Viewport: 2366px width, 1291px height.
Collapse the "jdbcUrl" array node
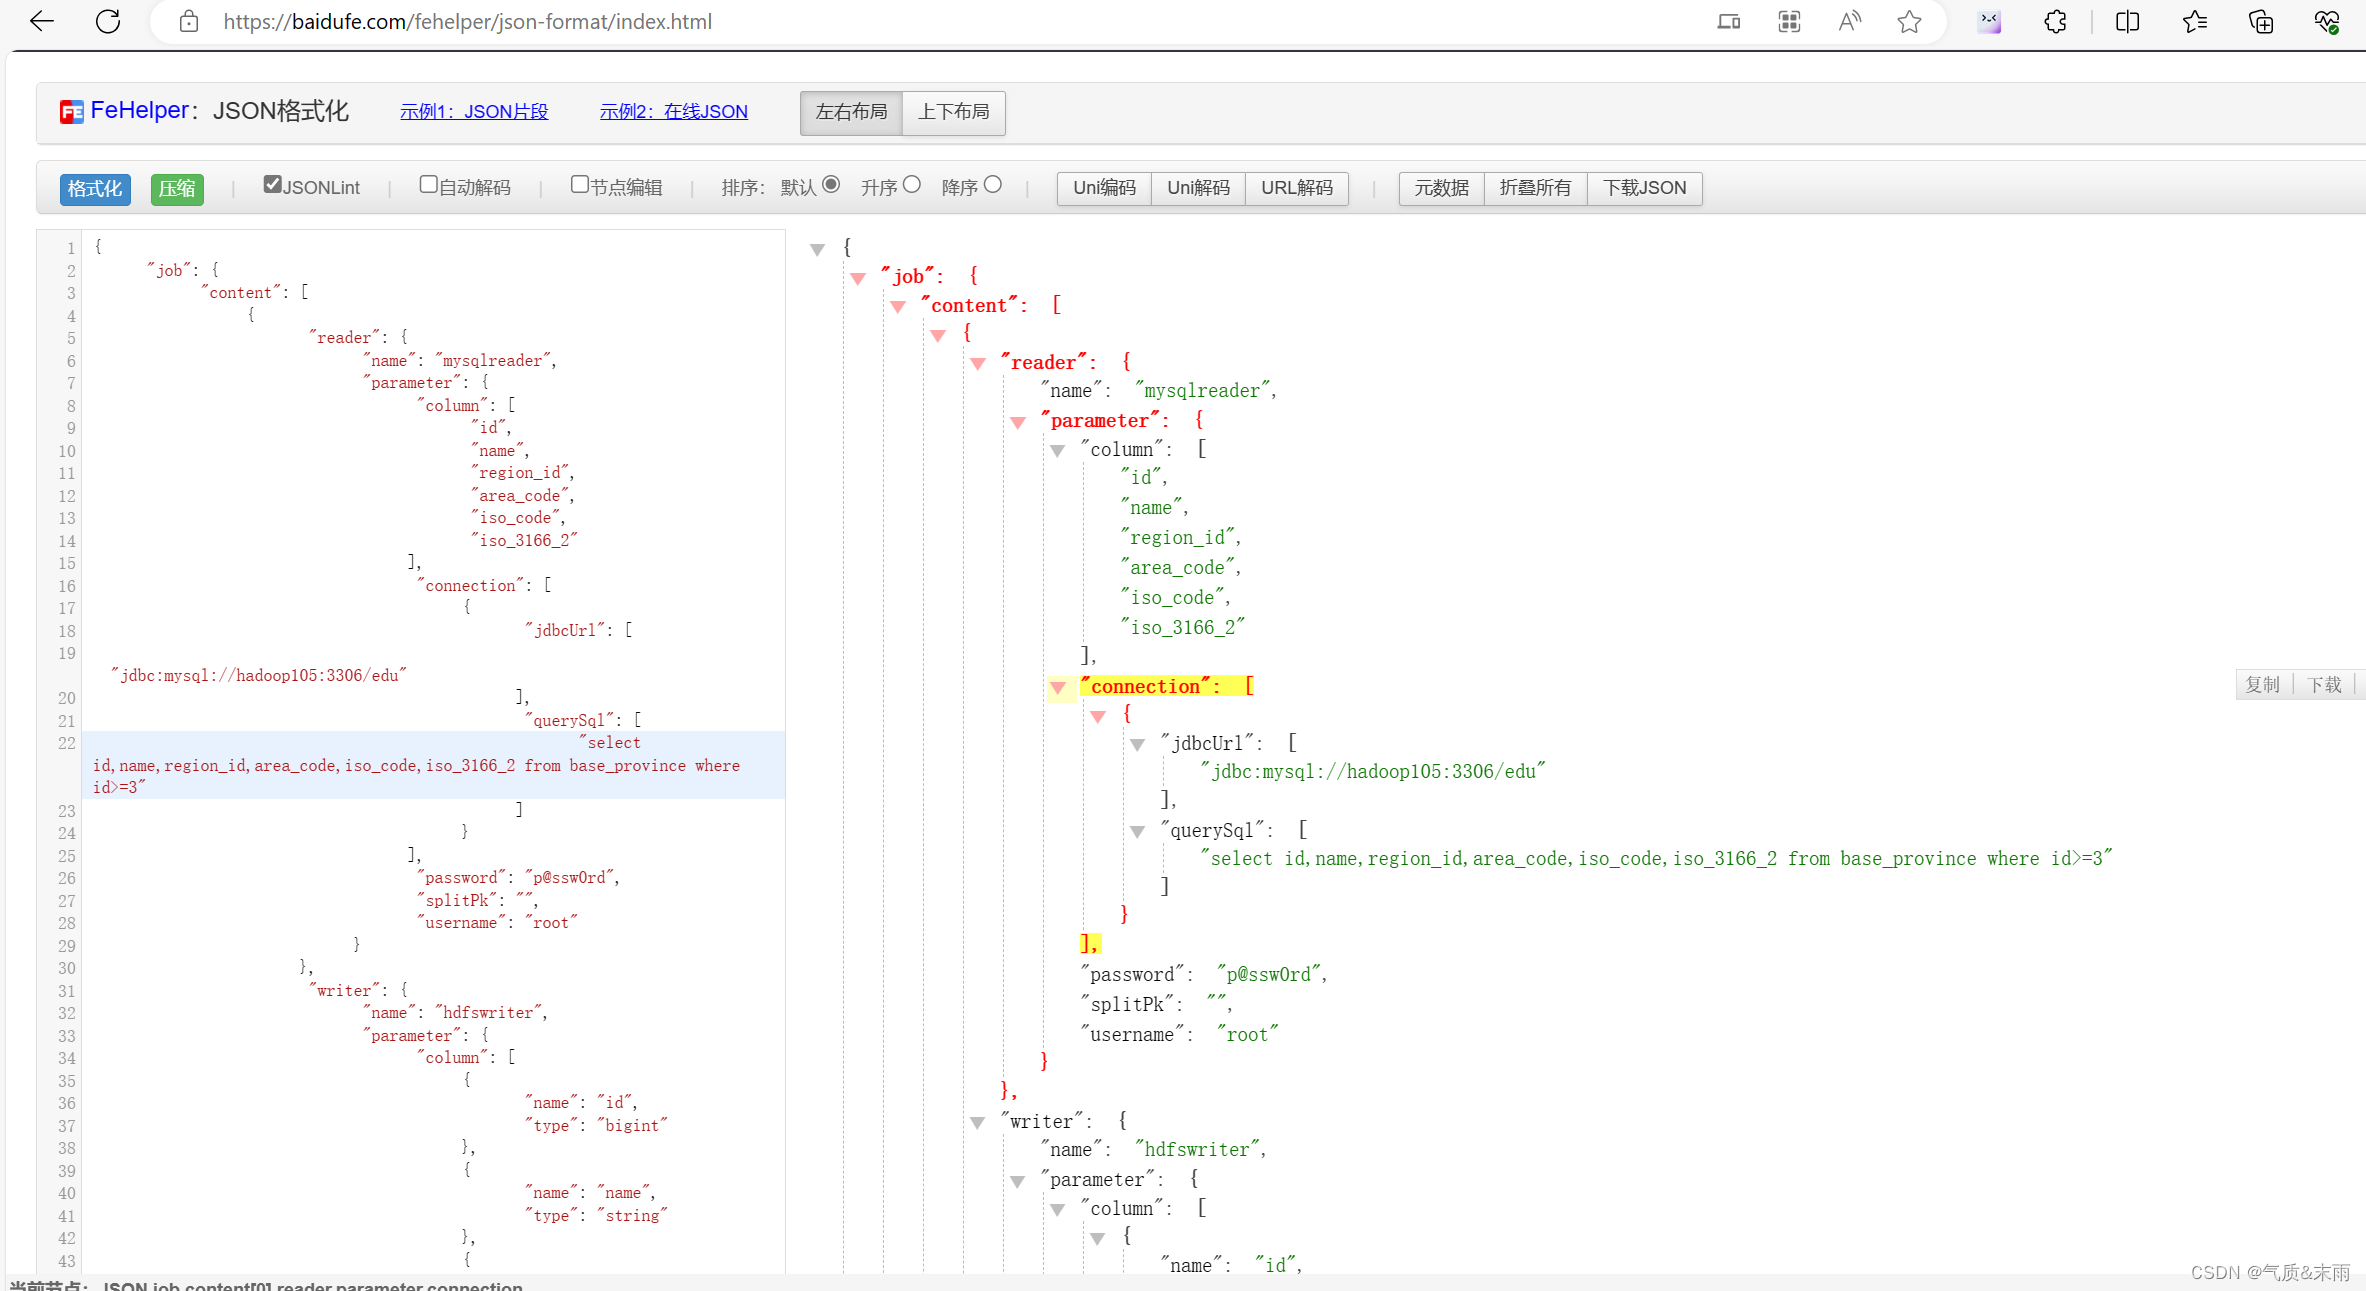coord(1138,744)
